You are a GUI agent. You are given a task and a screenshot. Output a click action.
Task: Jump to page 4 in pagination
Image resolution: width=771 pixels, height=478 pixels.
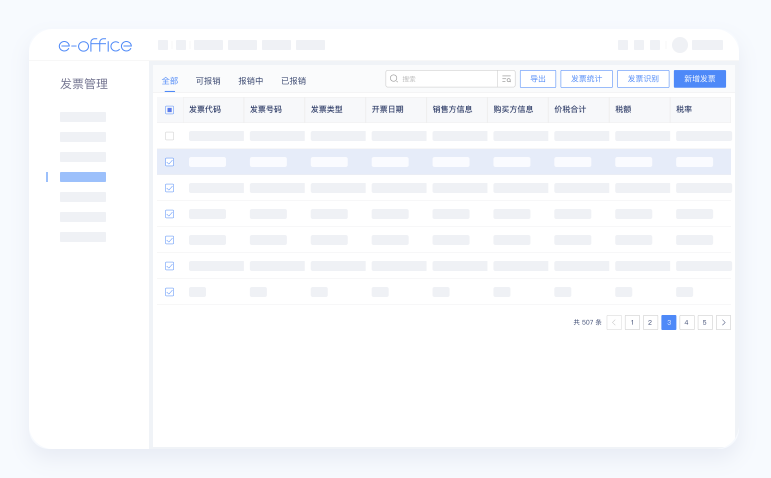click(687, 322)
